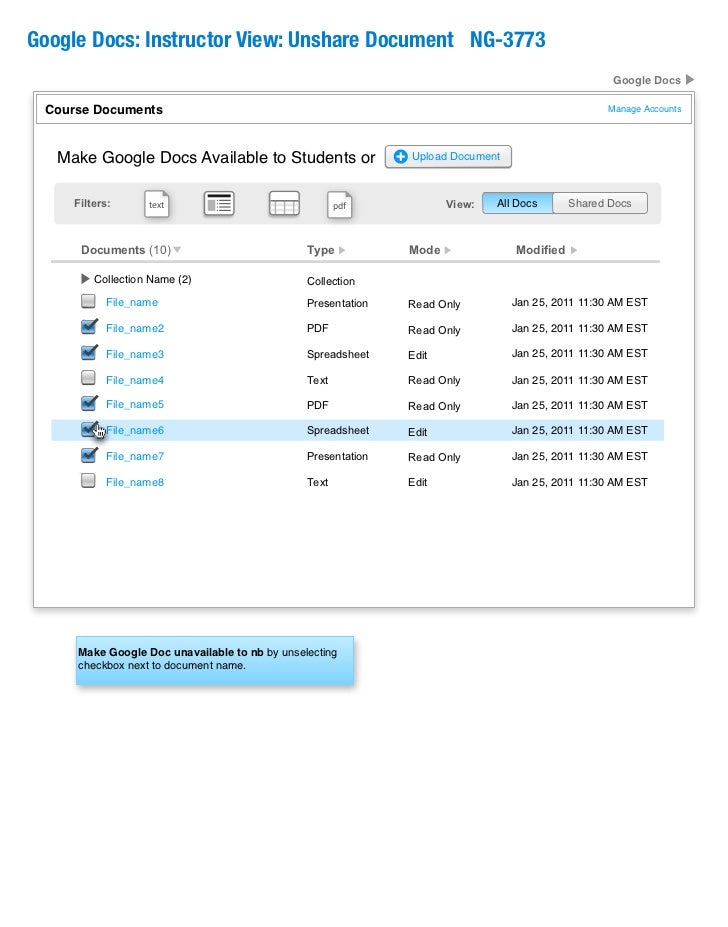
Task: Filter documents by text type icon
Action: [157, 205]
